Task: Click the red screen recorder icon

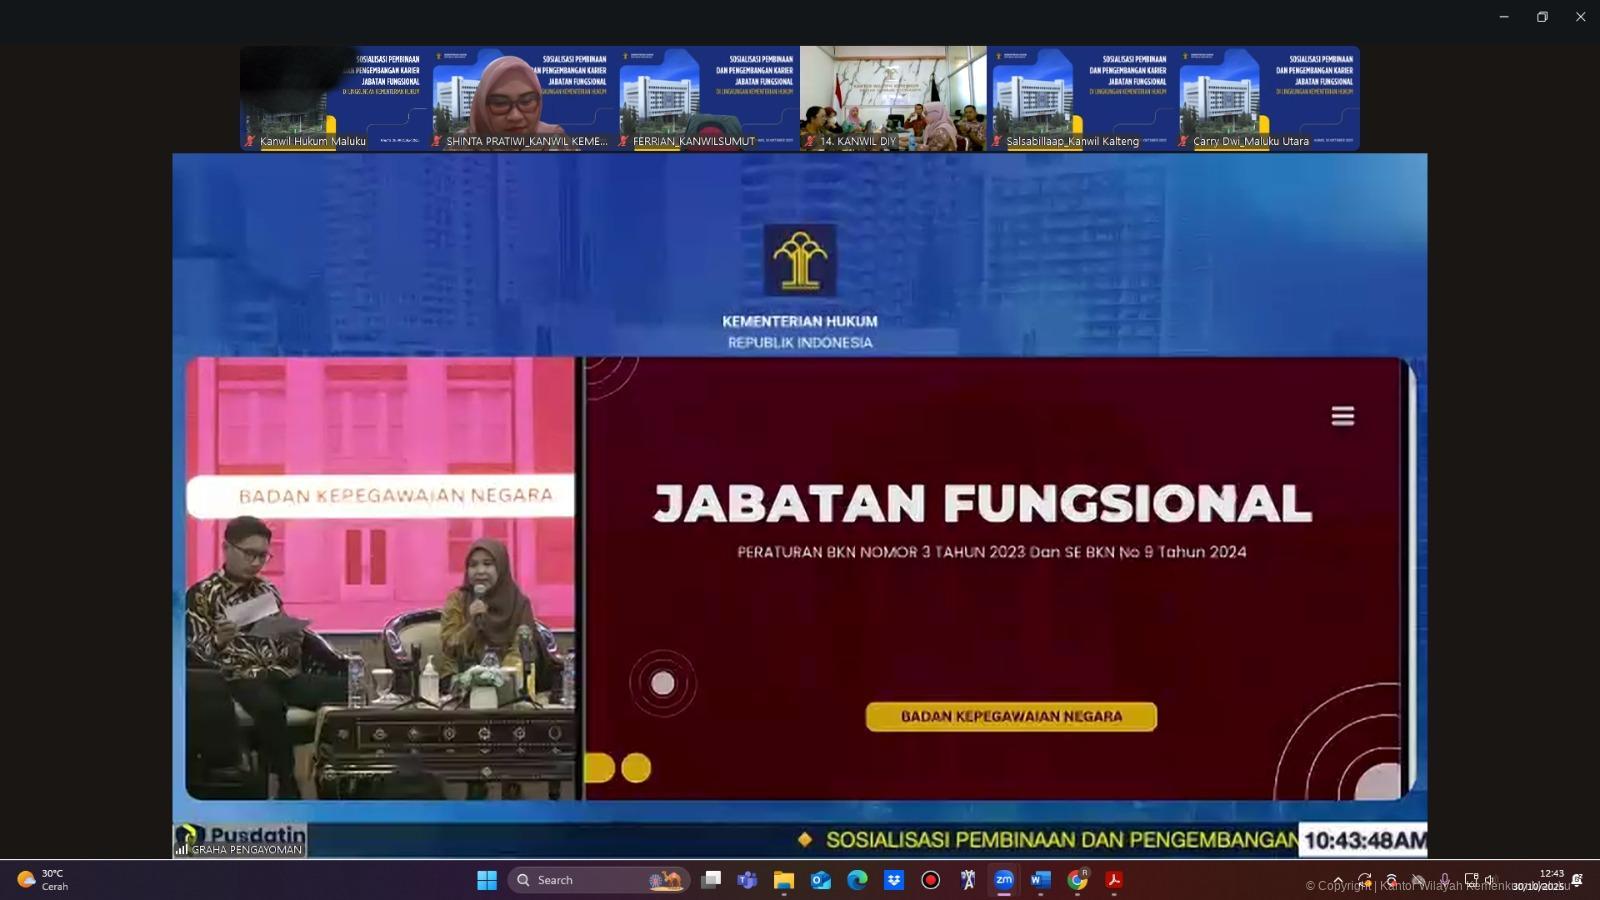Action: pyautogui.click(x=930, y=880)
